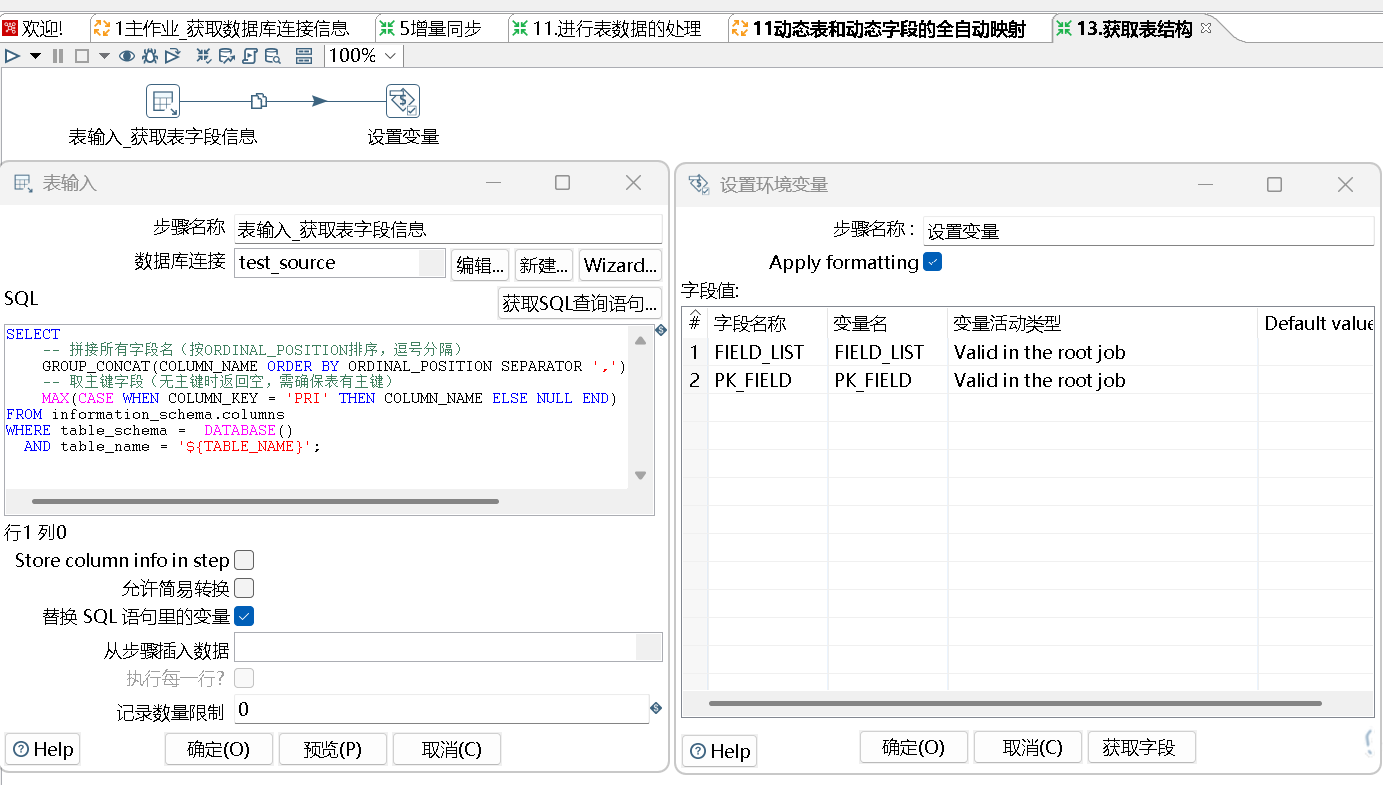Click the SQL editor scroll down arrow
This screenshot has height=785, width=1383.
tap(641, 475)
